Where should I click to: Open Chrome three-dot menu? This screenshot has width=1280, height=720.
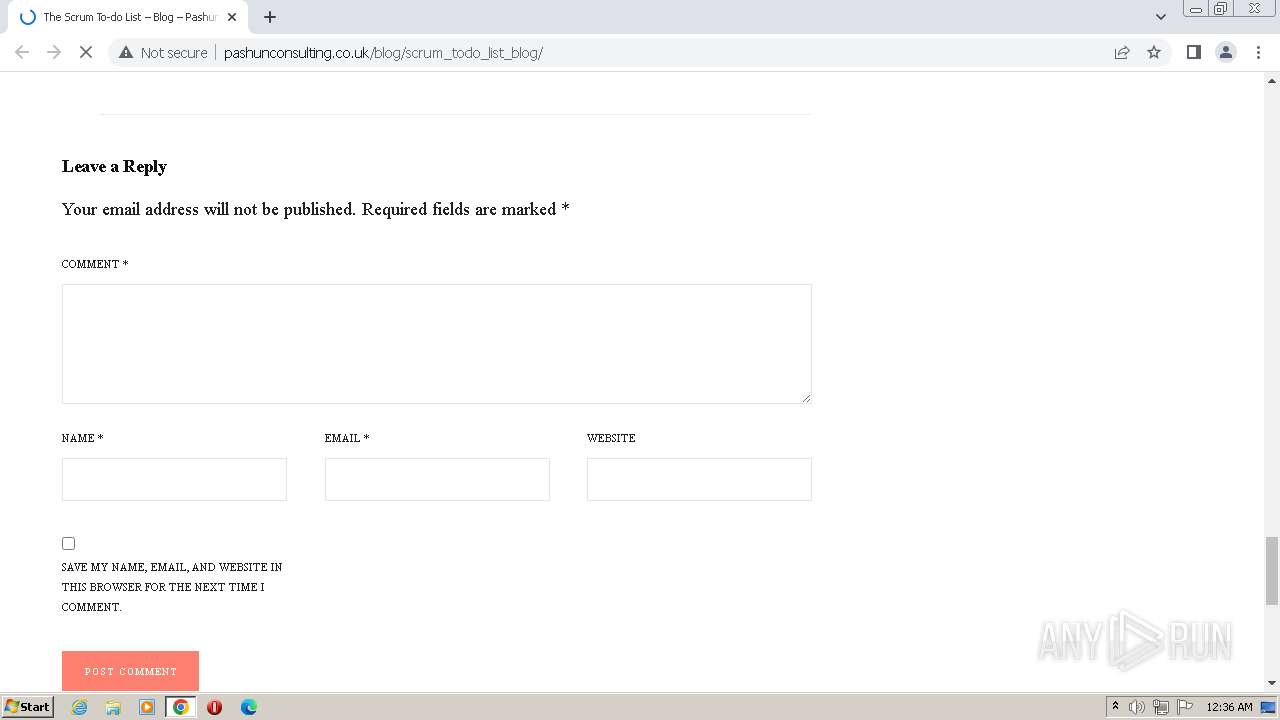1258,52
